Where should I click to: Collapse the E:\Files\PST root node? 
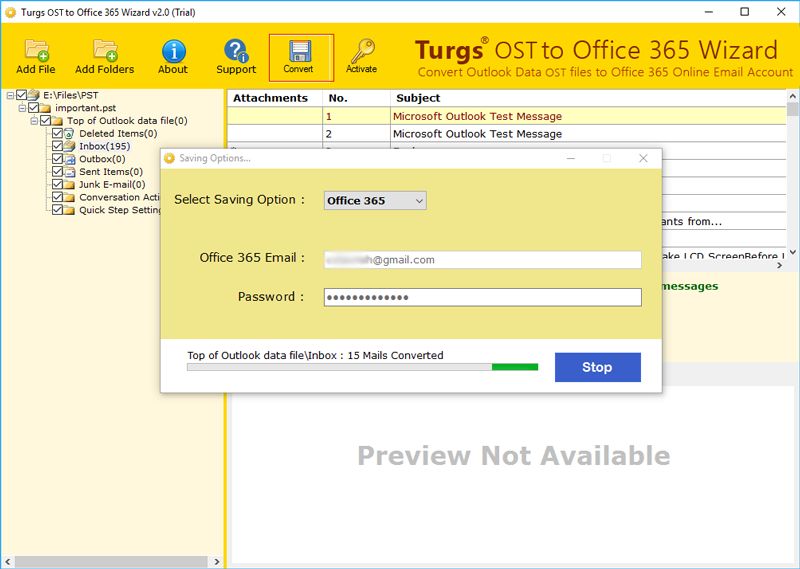pos(10,95)
